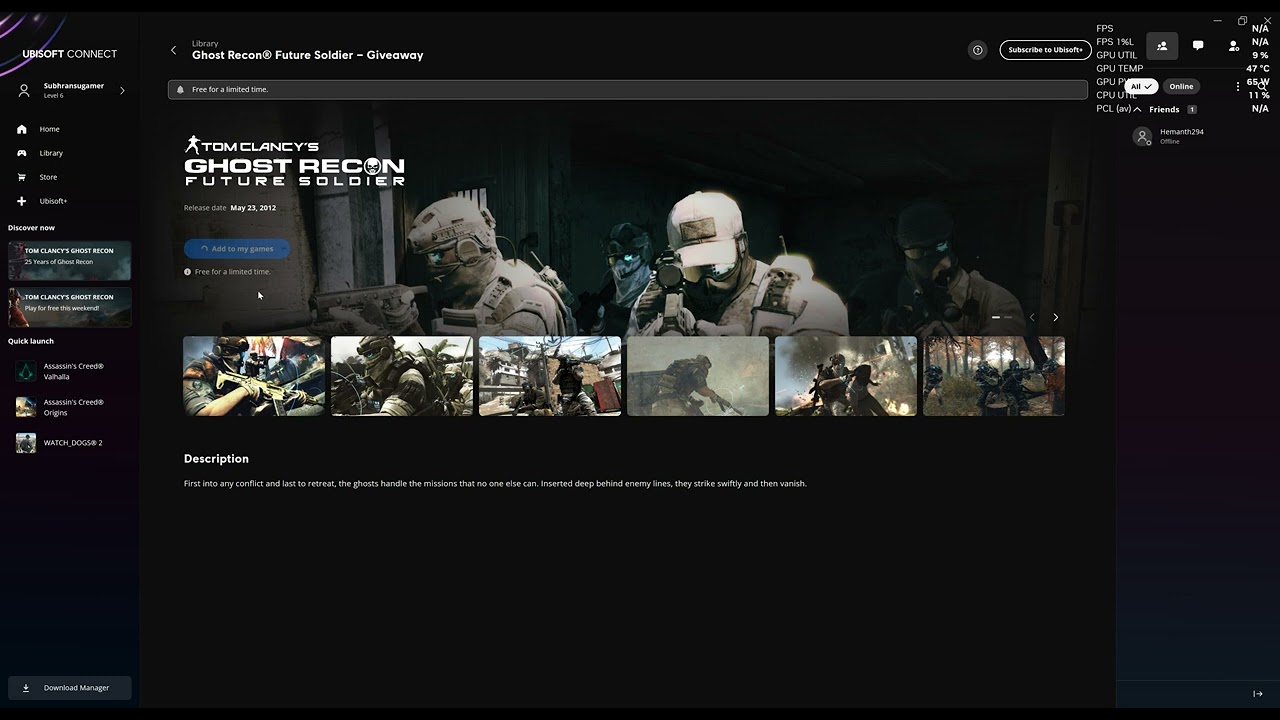Click the Ubisoft Connect logo
Viewport: 1280px width, 720px height.
69,54
